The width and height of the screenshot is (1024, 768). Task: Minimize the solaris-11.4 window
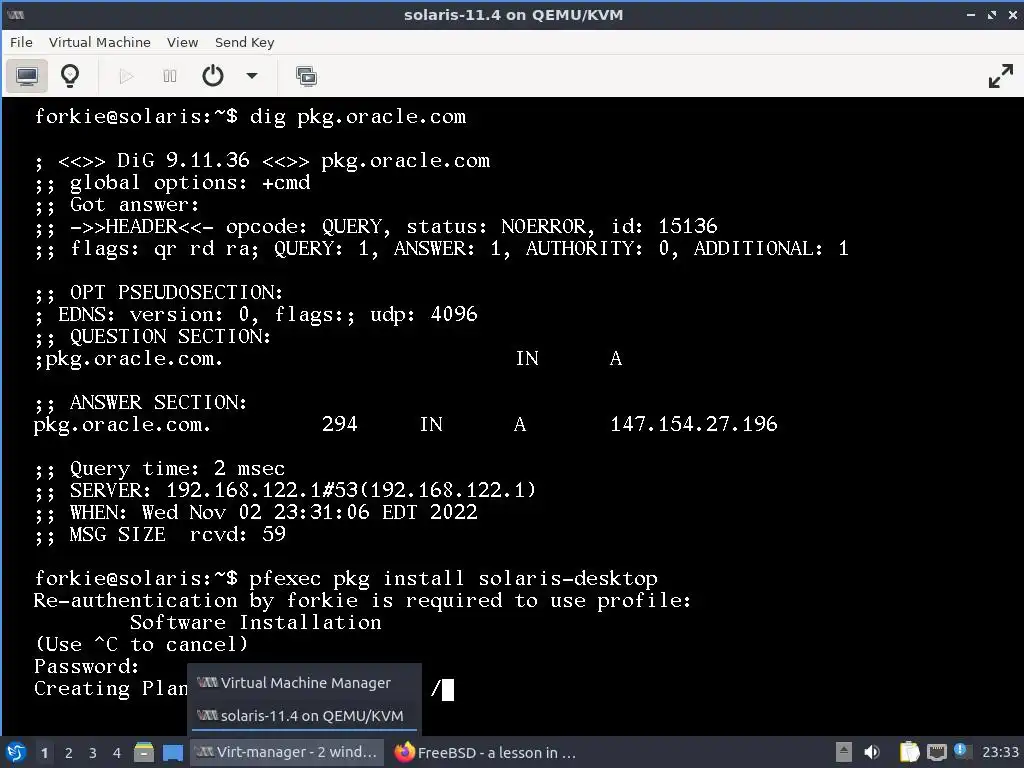pos(970,14)
